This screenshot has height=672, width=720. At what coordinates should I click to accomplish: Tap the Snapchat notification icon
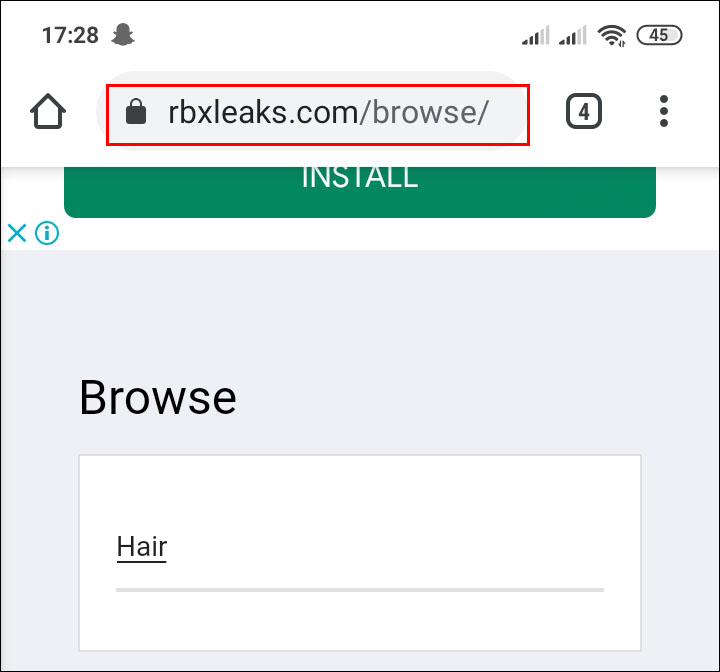click(x=123, y=35)
